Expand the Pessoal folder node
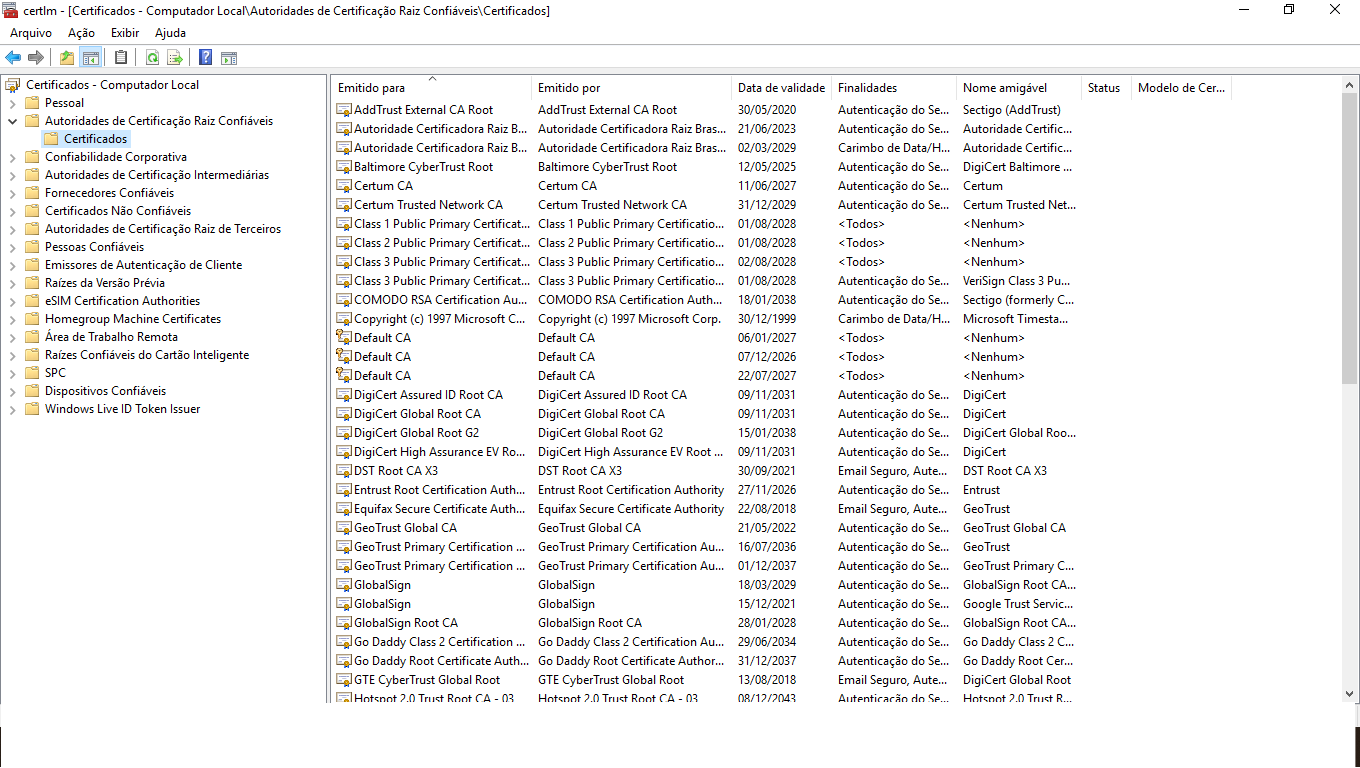The height and width of the screenshot is (768, 1360). pyautogui.click(x=12, y=103)
